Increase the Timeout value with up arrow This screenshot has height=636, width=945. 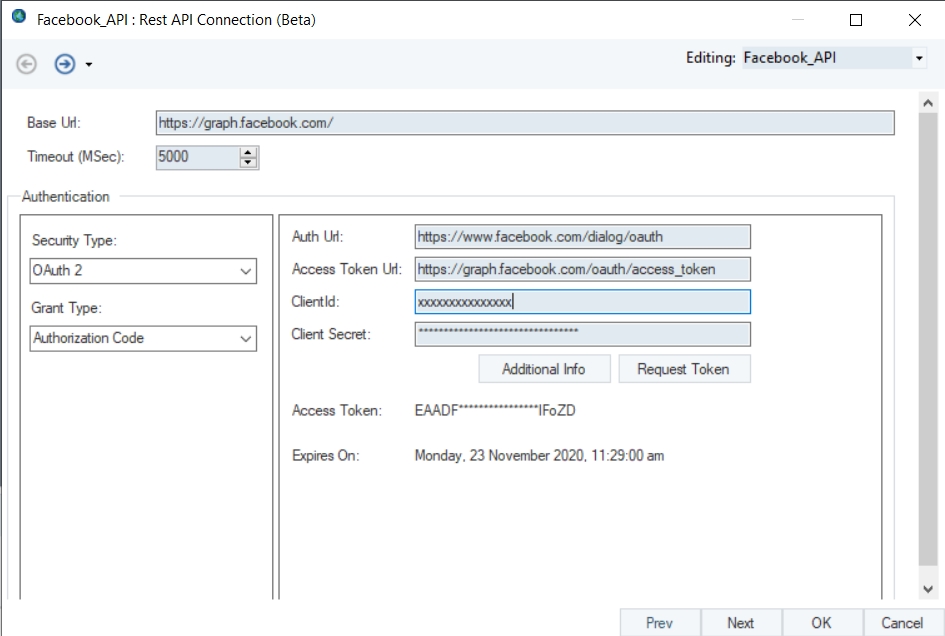pos(248,152)
